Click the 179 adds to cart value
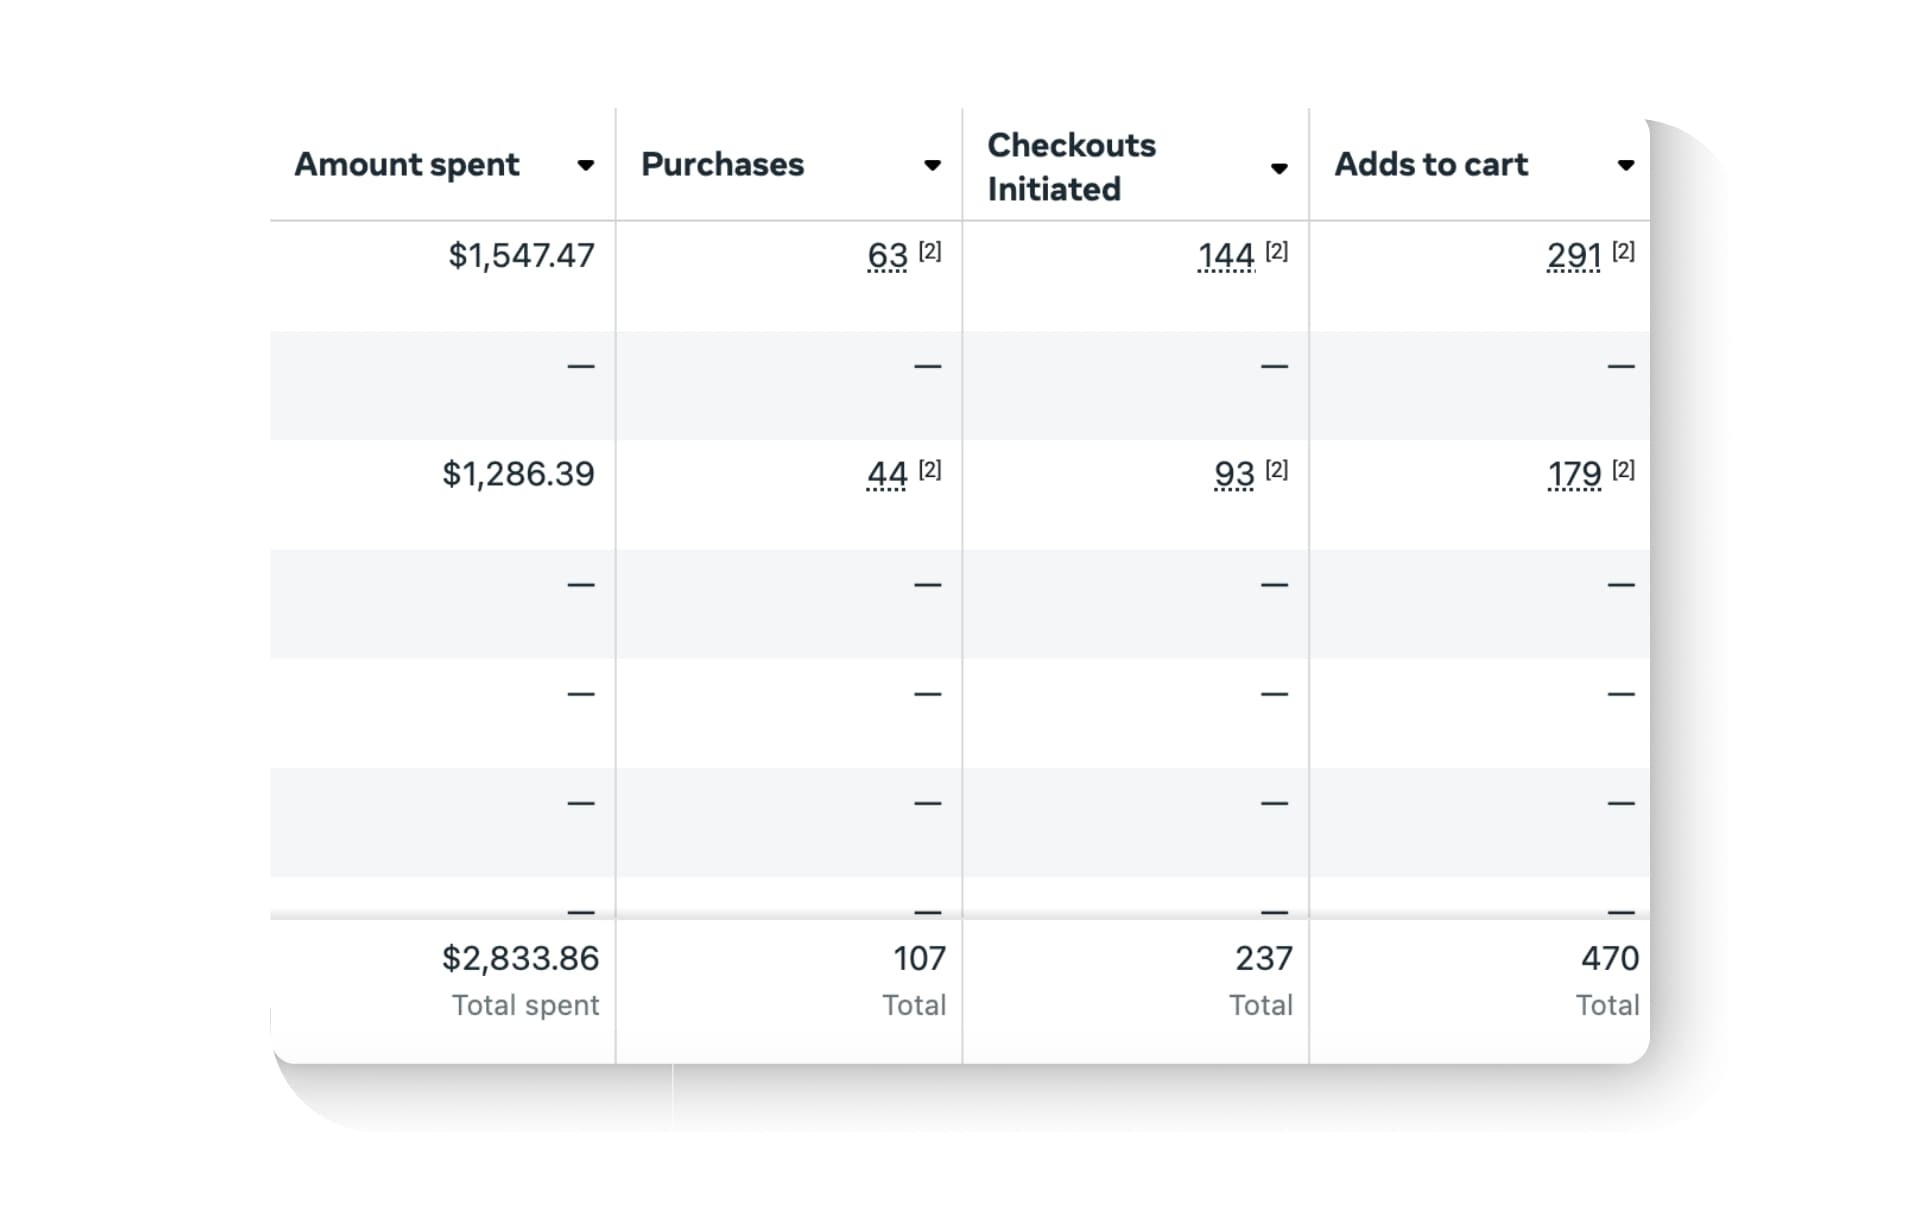 pyautogui.click(x=1574, y=474)
